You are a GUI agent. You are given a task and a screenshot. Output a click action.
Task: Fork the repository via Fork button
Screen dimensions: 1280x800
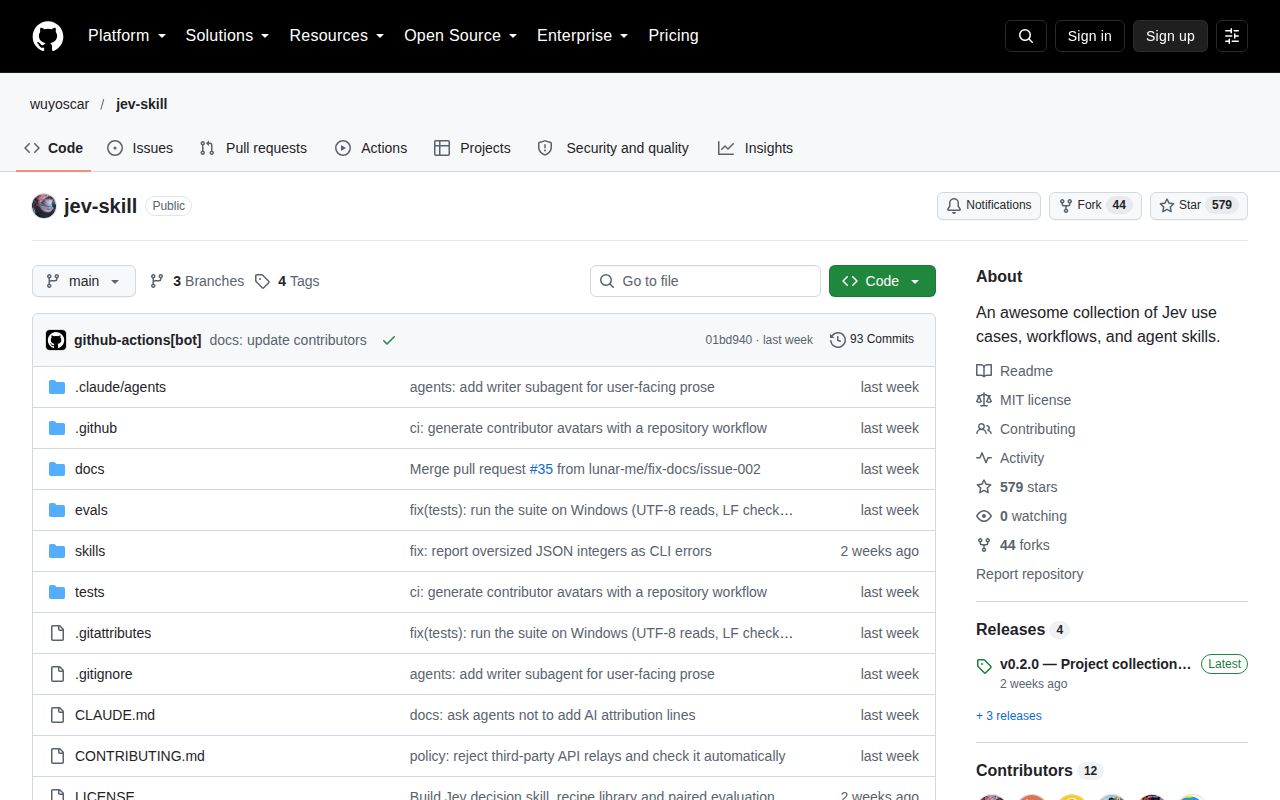click(1095, 205)
